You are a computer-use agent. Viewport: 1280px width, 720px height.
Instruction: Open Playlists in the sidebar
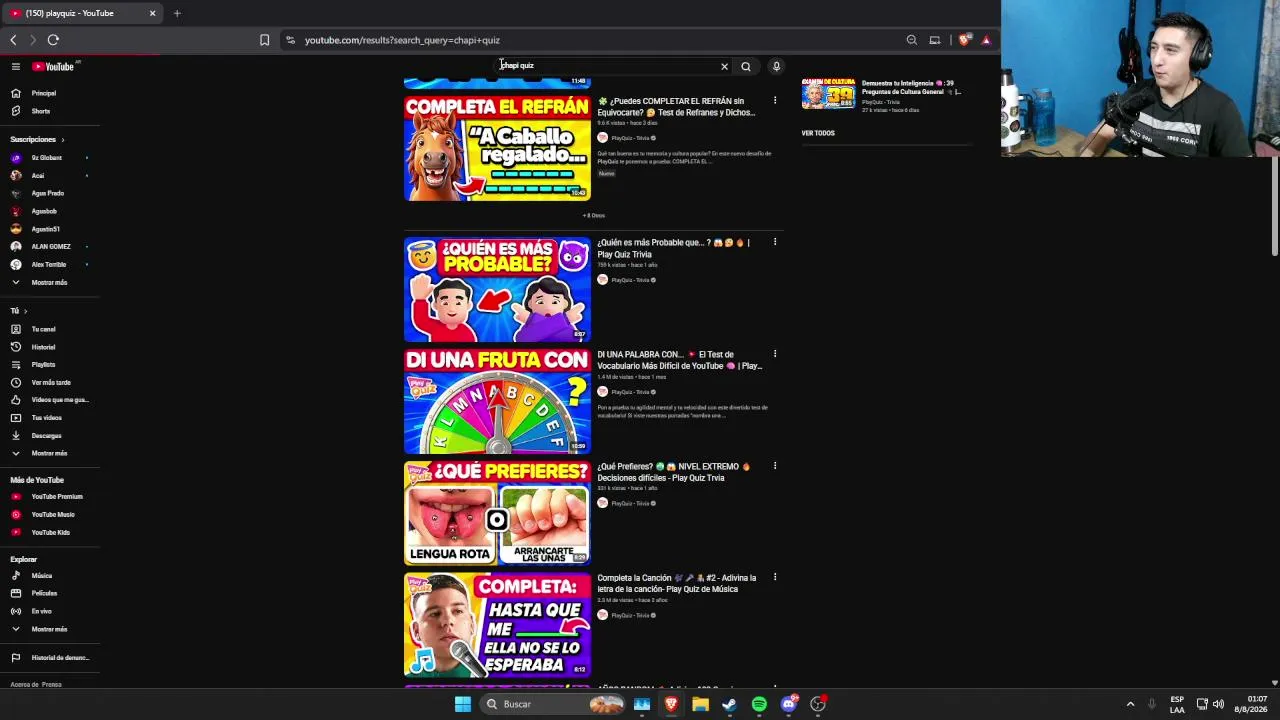pyautogui.click(x=43, y=365)
